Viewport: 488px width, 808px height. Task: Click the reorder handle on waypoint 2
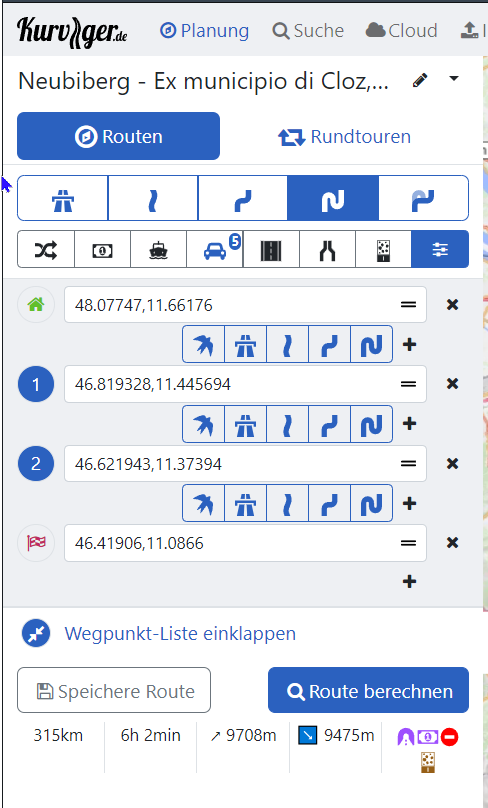pos(408,464)
